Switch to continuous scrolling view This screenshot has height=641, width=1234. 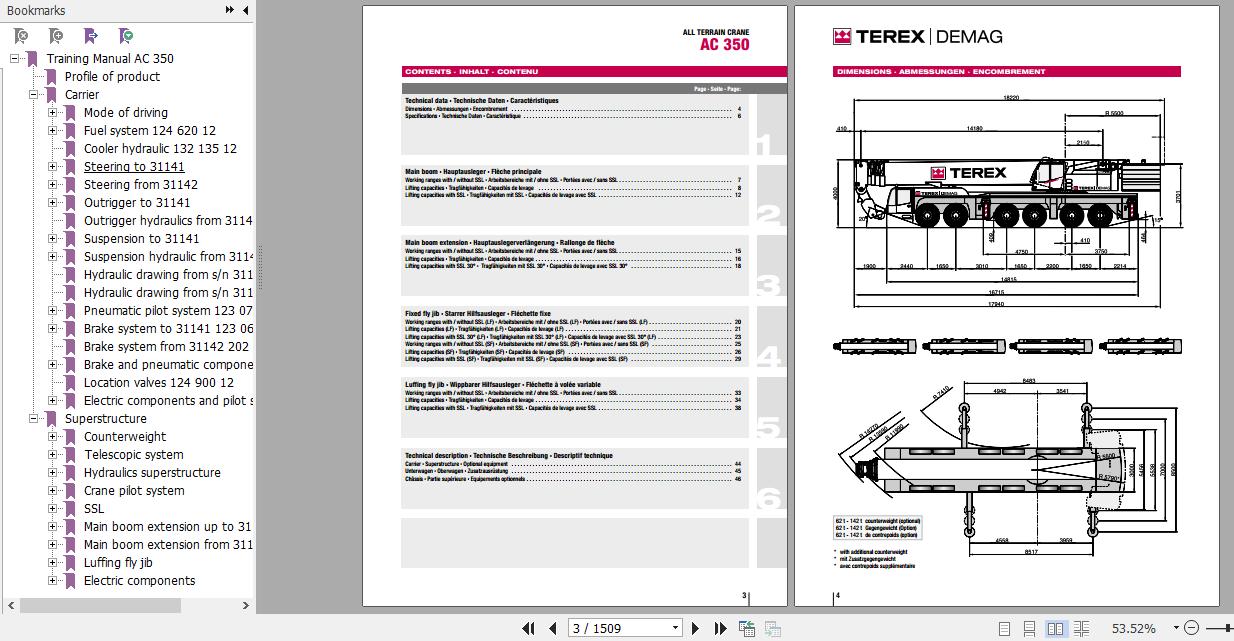tap(1030, 628)
